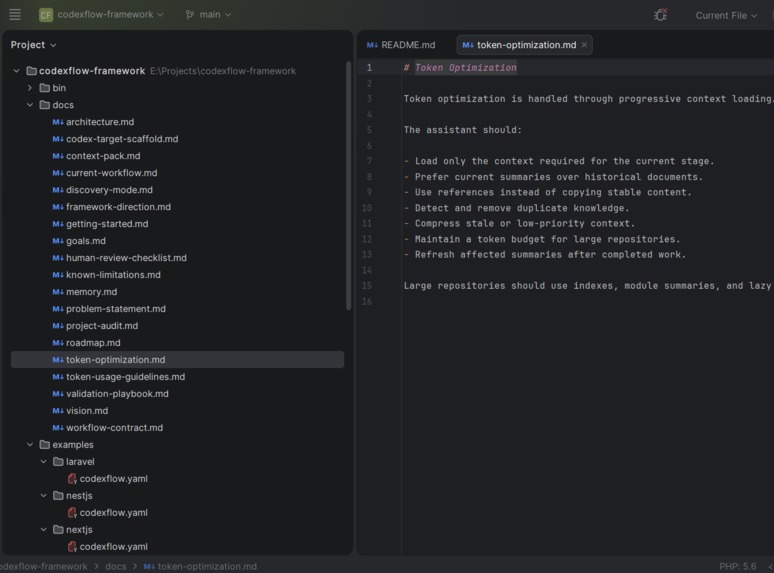Click the laravel codexflow.yaml file icon
This screenshot has height=573, width=774.
pyautogui.click(x=72, y=479)
